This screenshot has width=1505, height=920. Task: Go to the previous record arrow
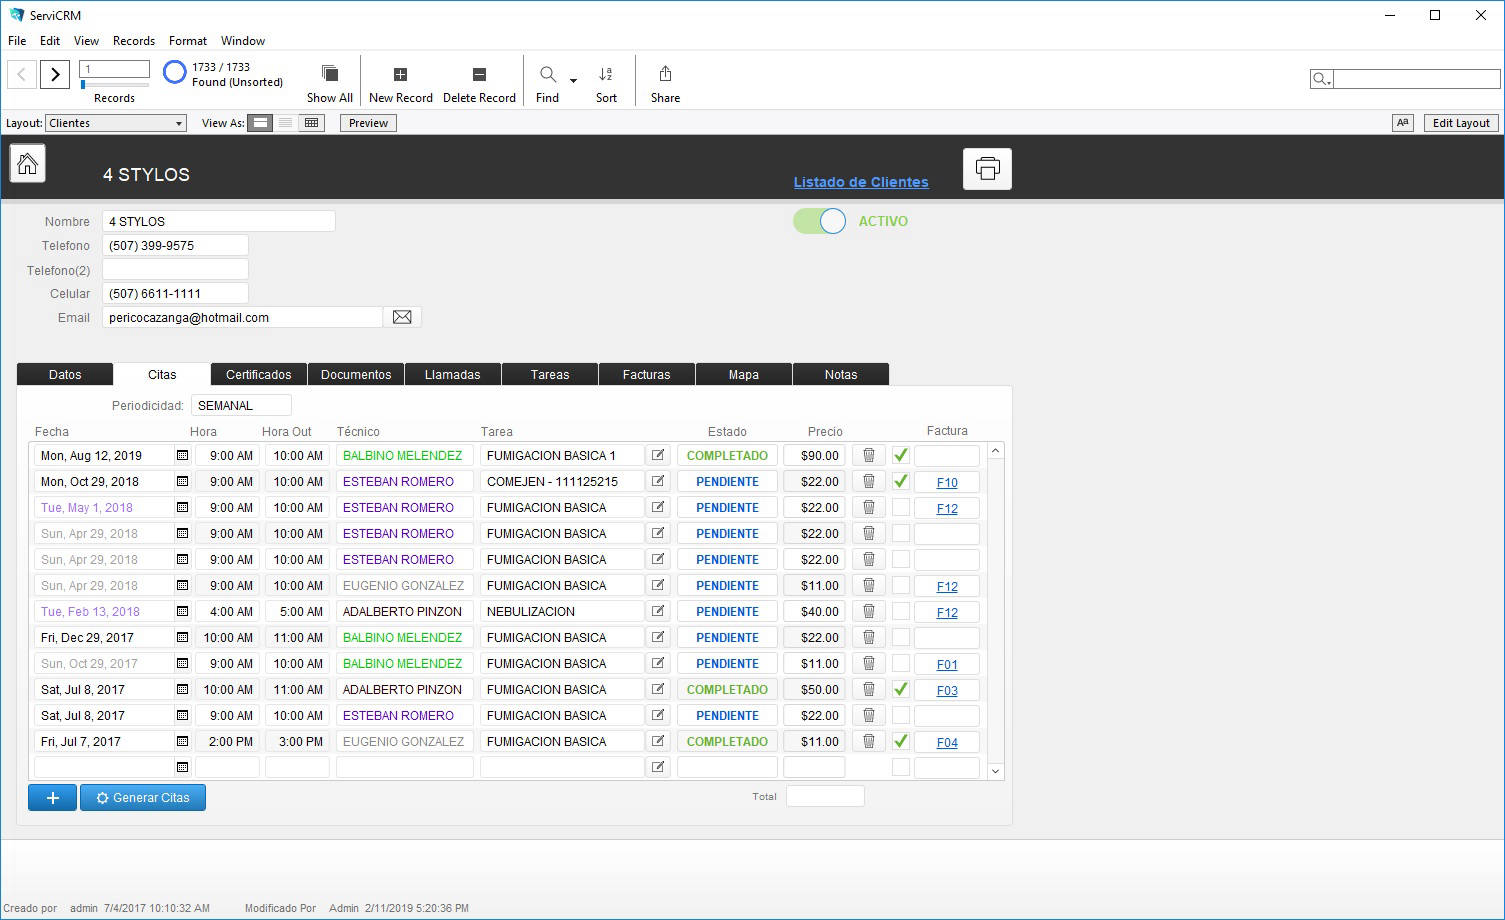pos(22,74)
